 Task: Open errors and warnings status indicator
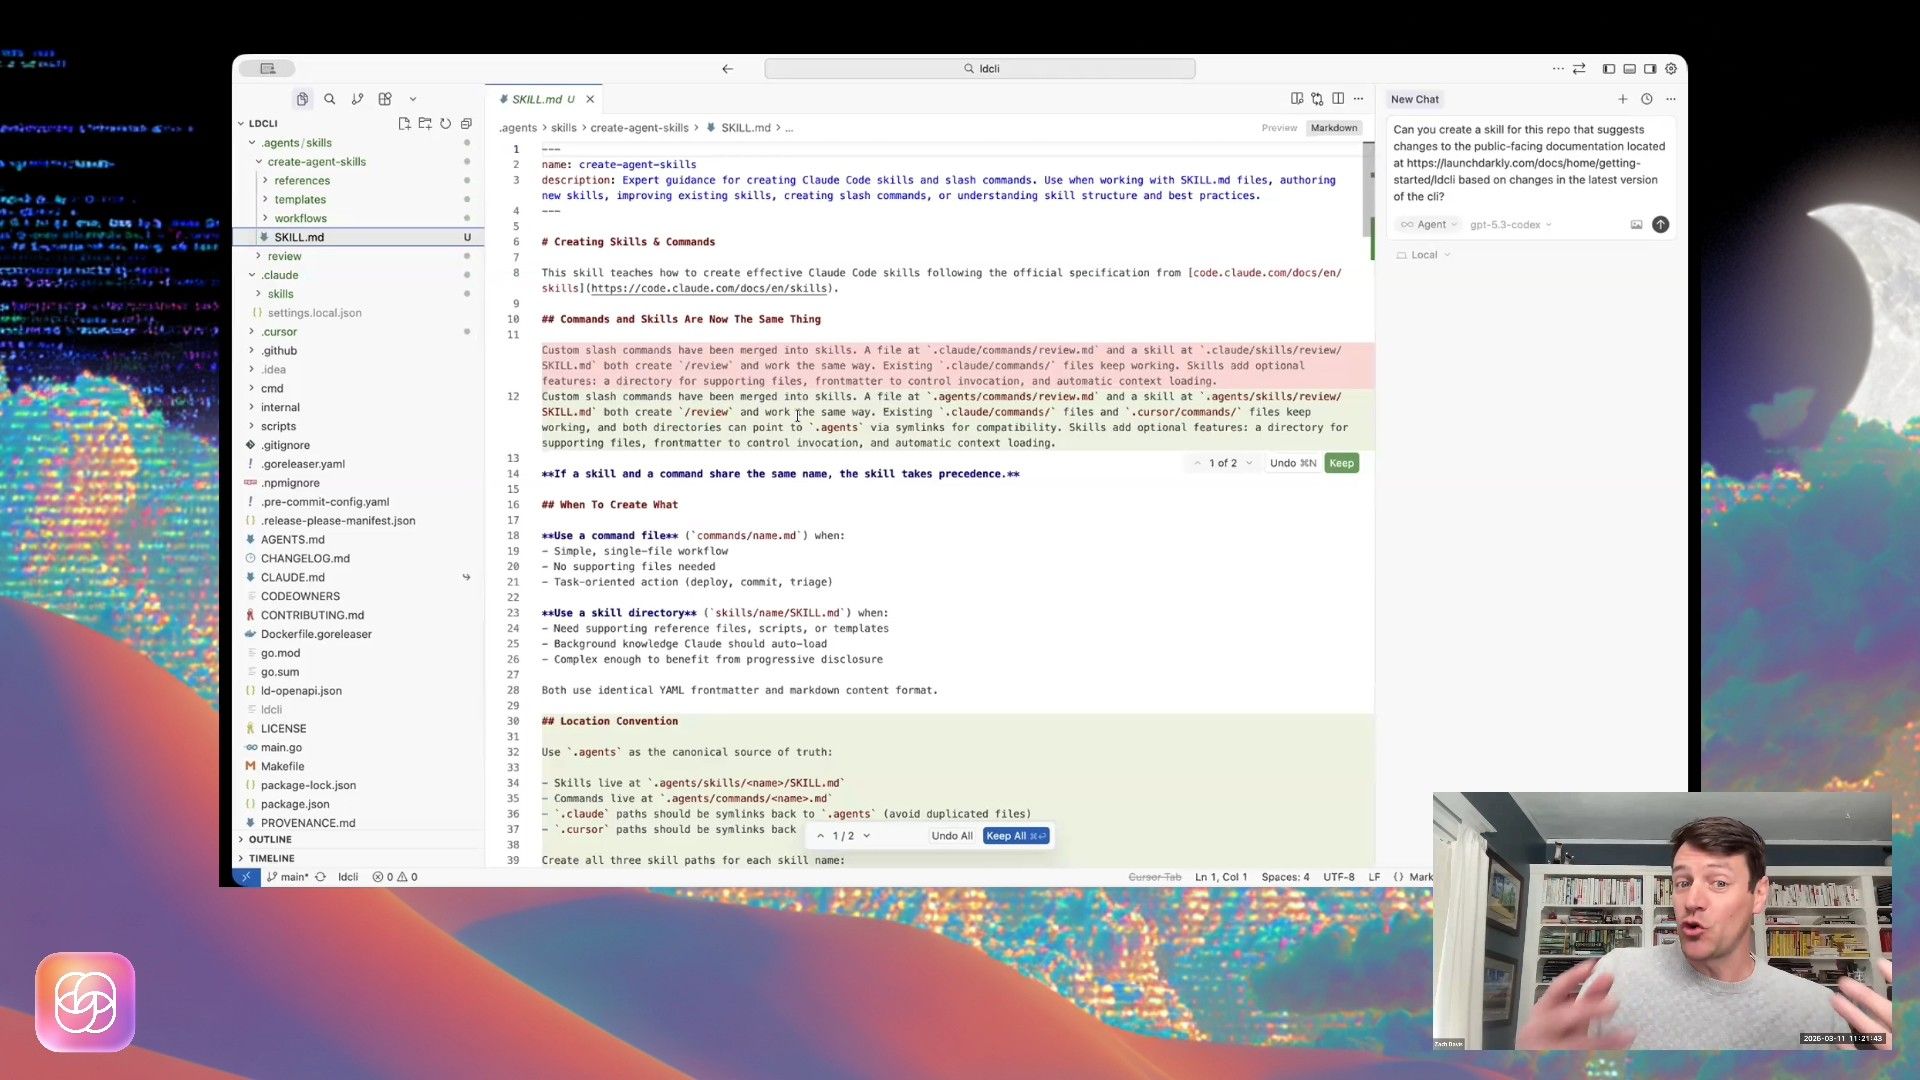395,877
